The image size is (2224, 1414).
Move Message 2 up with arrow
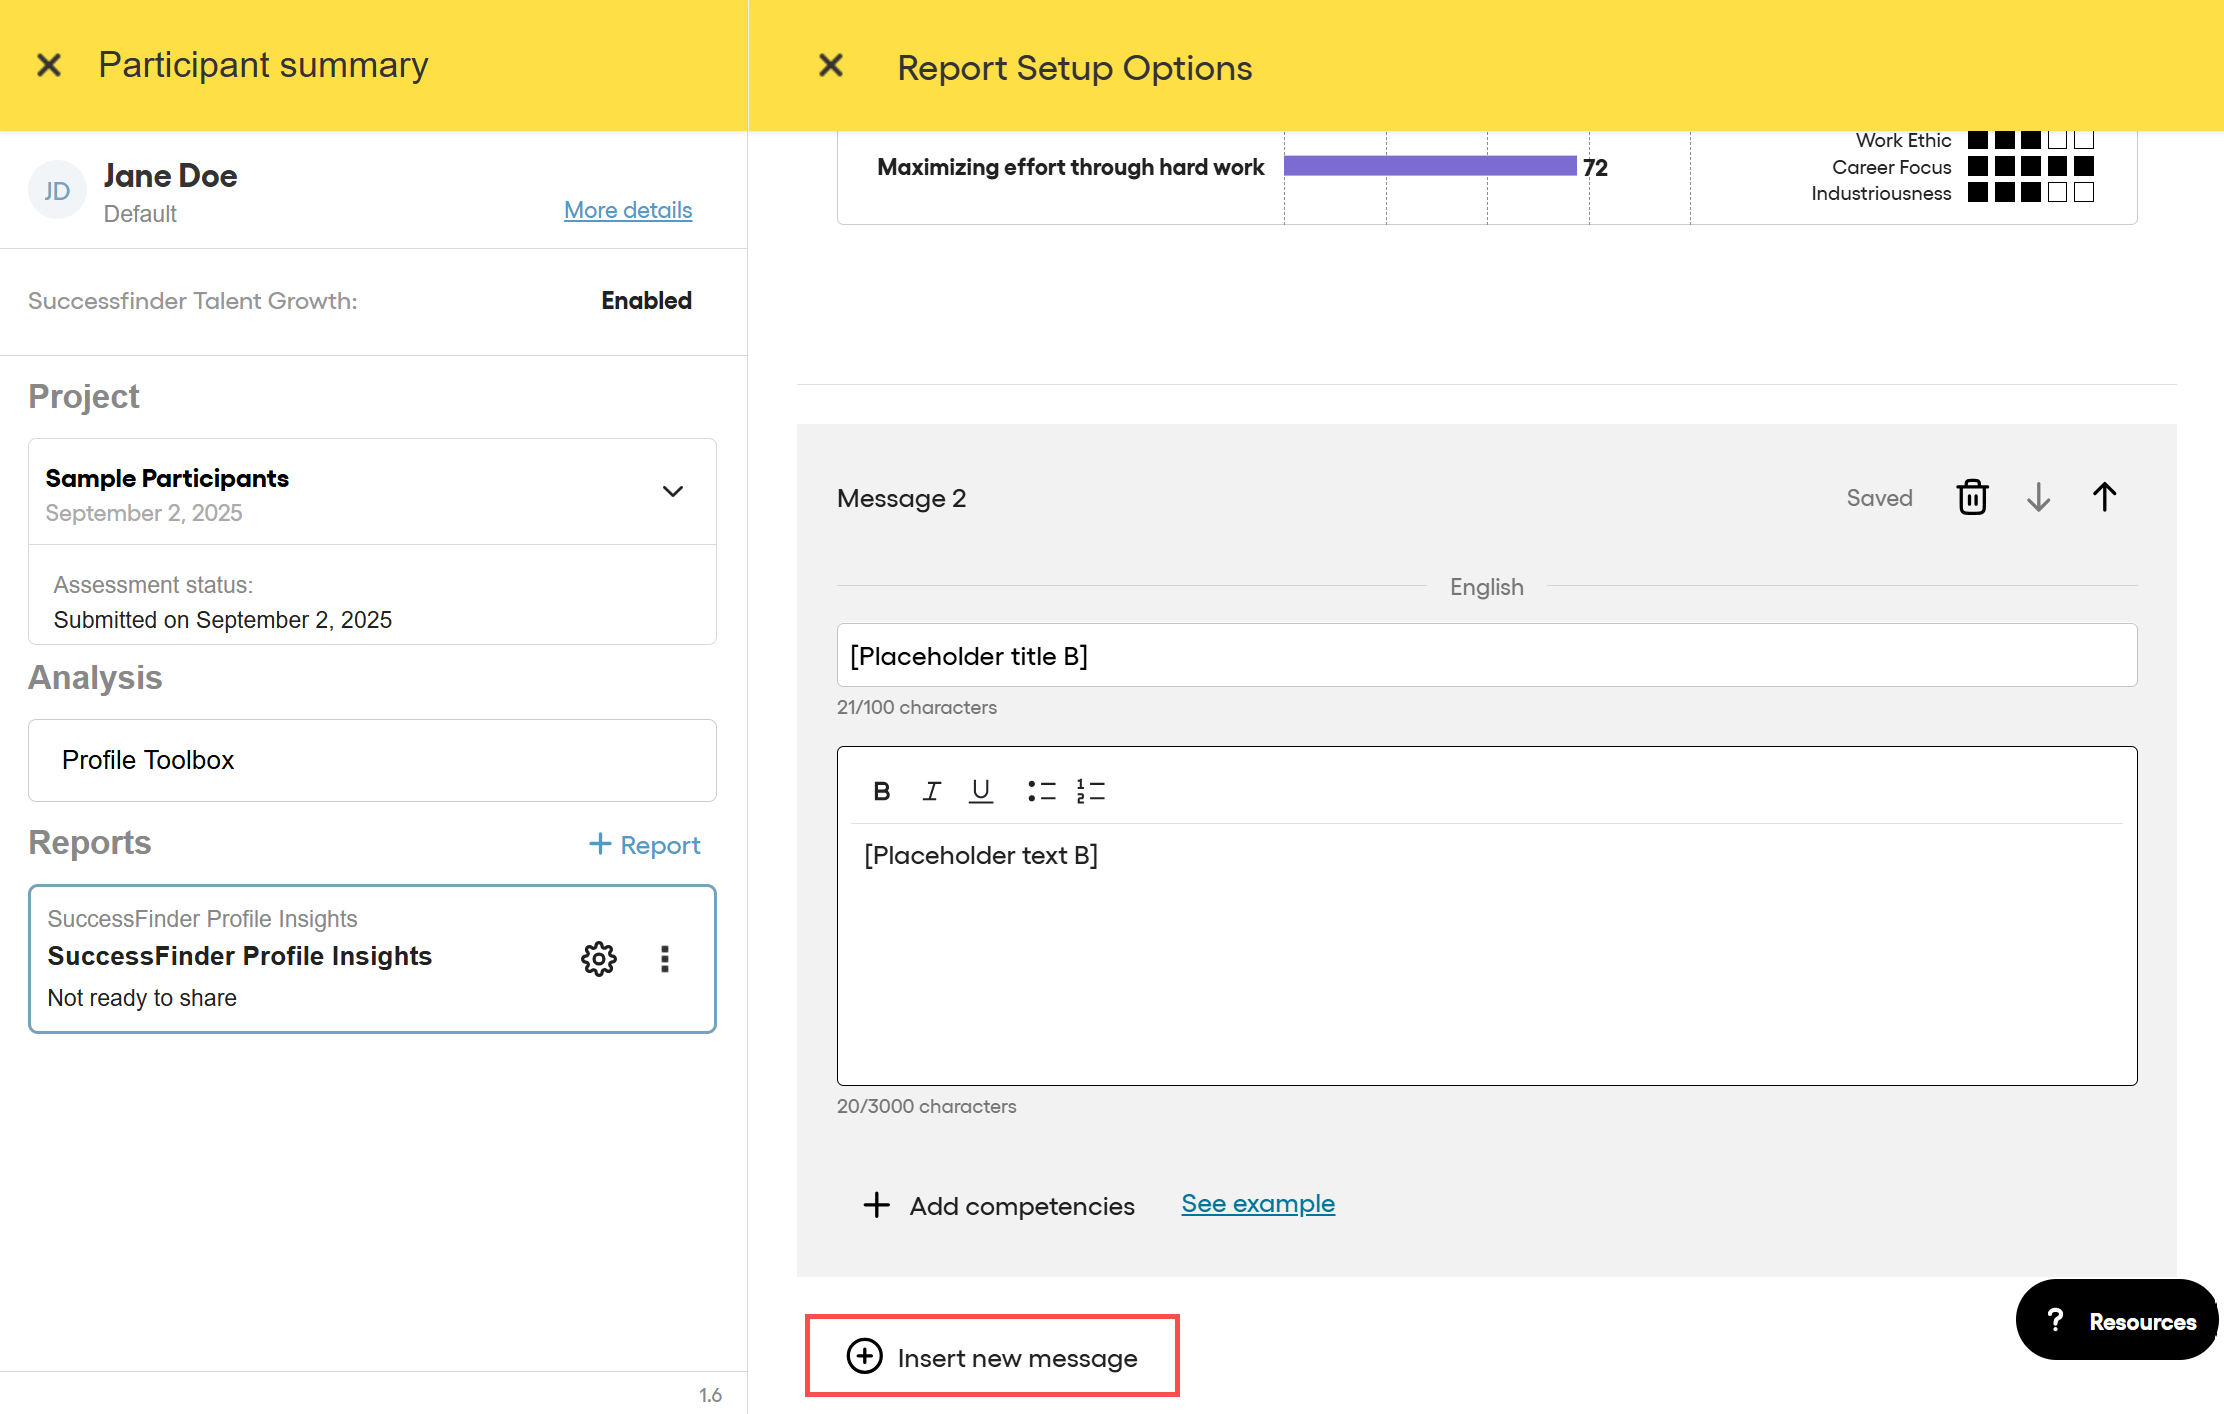(x=2104, y=497)
